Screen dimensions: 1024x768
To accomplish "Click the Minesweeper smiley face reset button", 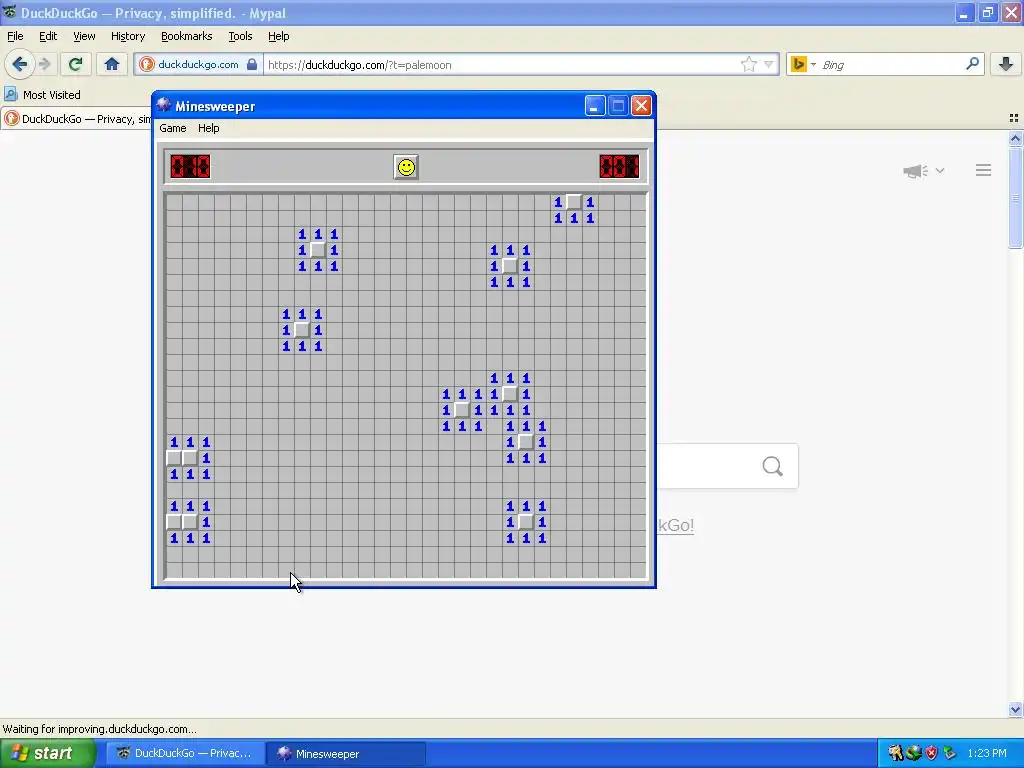I will pos(406,167).
